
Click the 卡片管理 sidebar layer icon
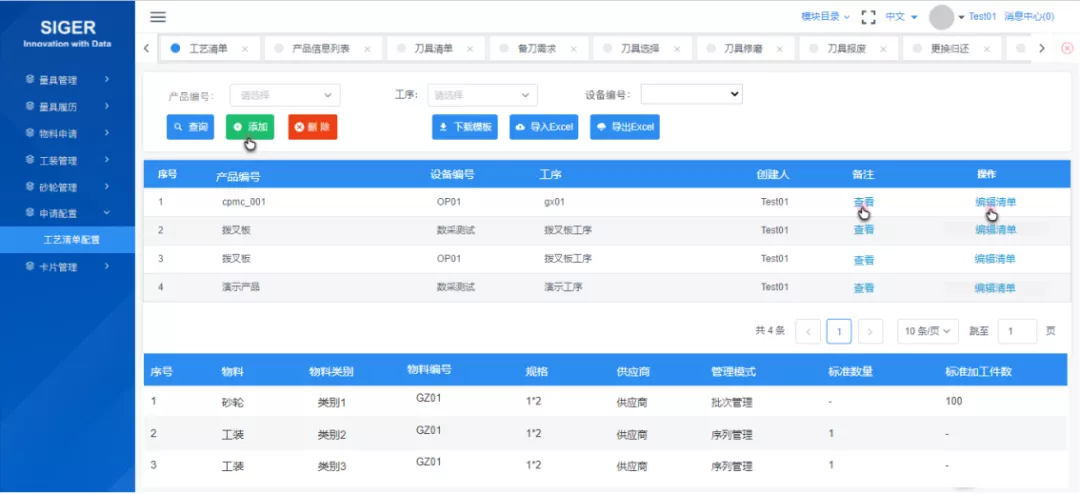coord(30,267)
